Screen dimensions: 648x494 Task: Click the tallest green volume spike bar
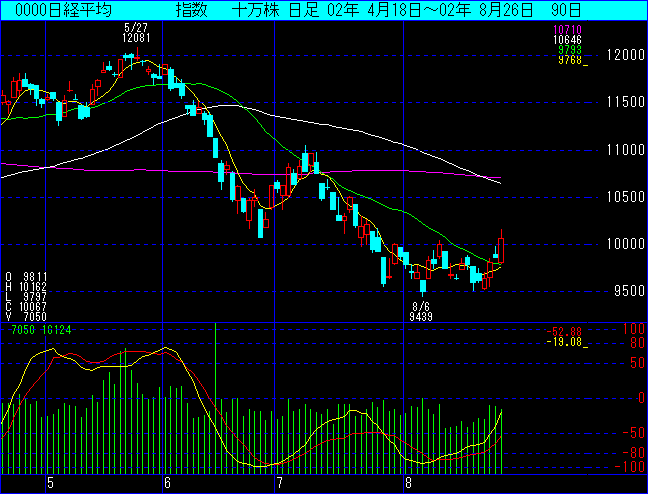click(x=215, y=399)
